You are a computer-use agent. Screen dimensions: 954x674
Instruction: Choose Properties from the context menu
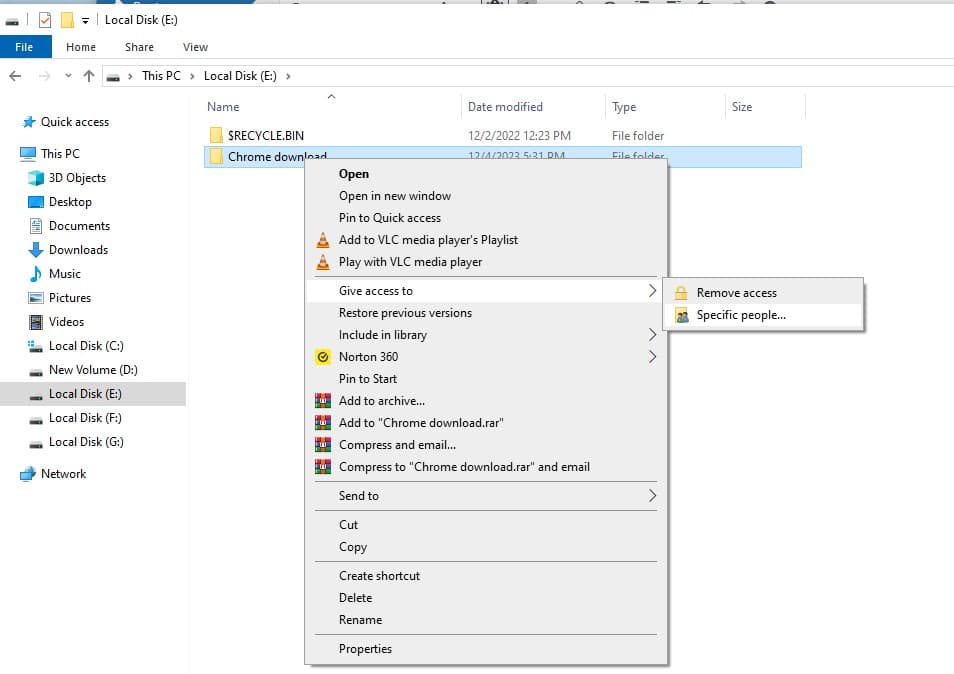click(365, 649)
